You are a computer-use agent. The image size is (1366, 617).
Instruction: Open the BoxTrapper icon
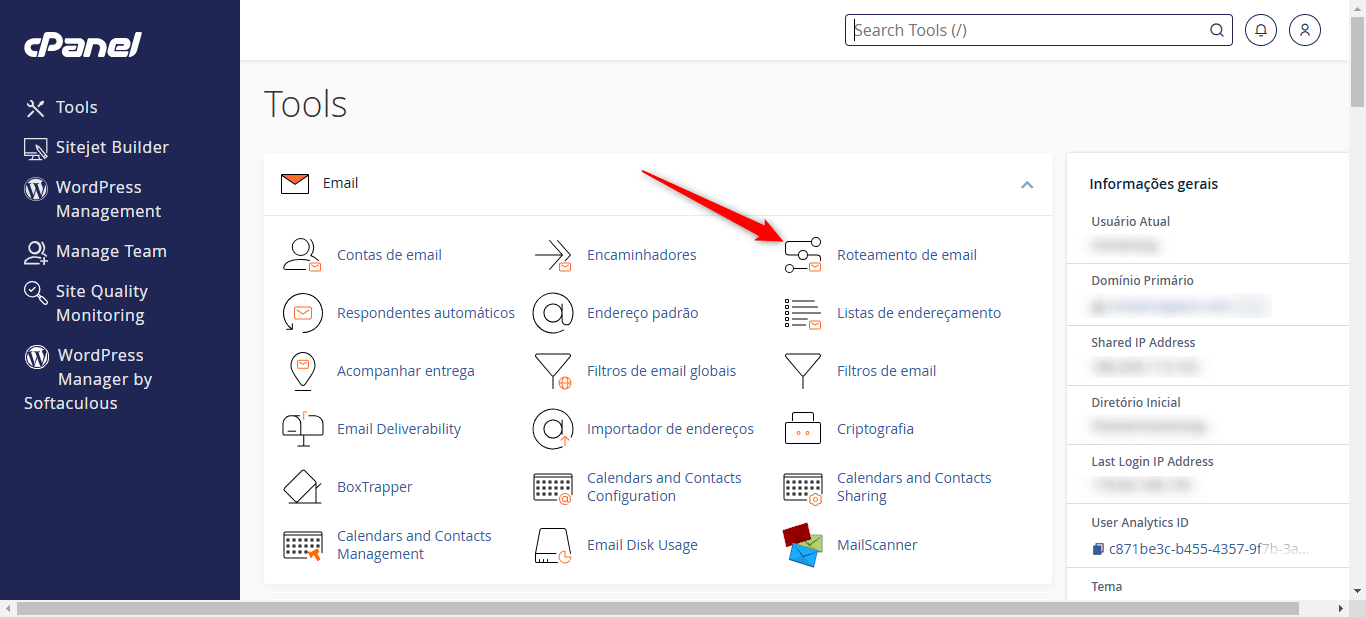click(x=302, y=487)
